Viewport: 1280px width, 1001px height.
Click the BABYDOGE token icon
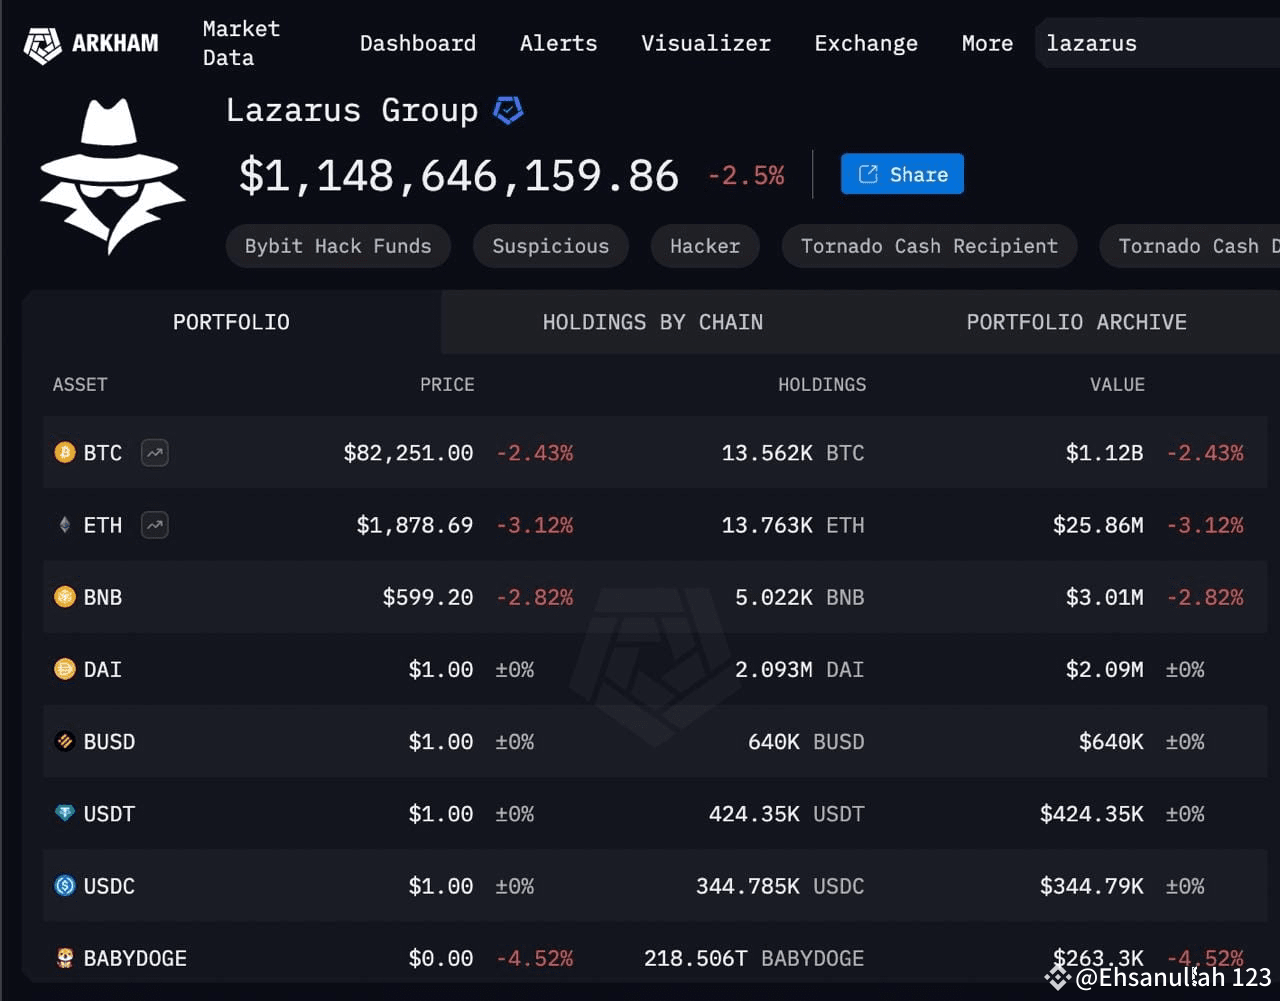pyautogui.click(x=64, y=958)
